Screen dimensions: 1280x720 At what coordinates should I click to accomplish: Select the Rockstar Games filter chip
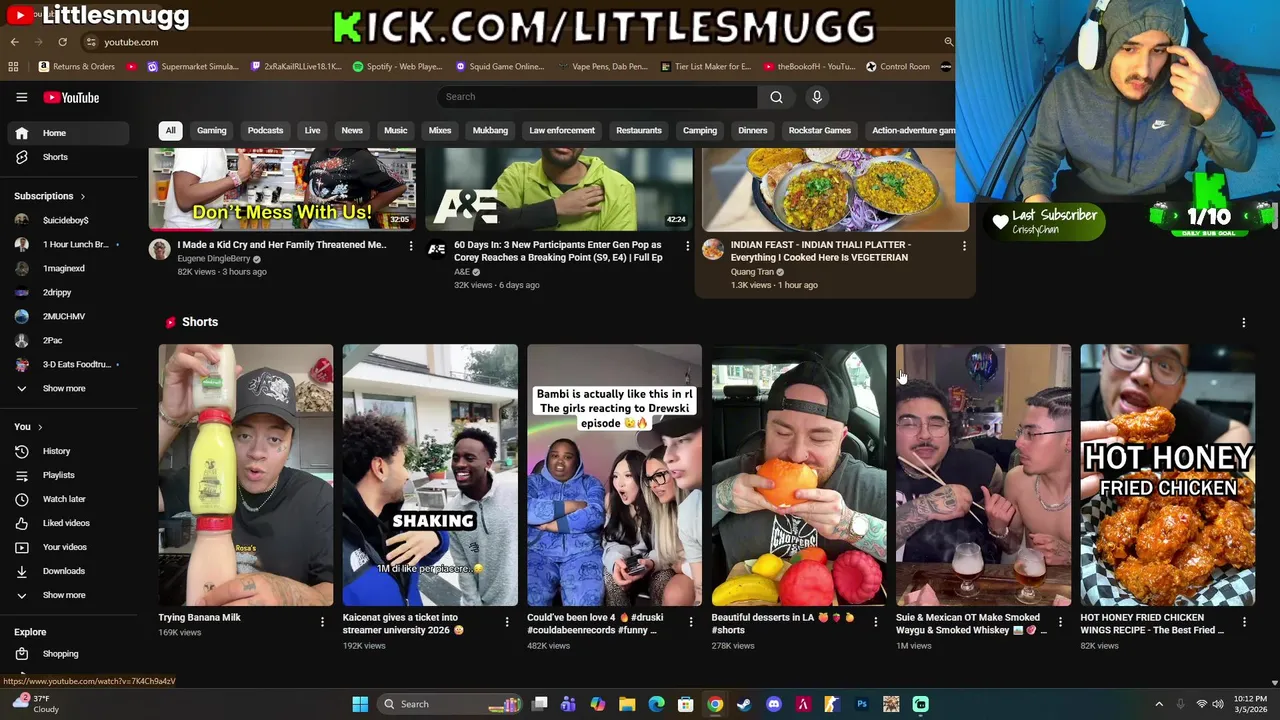pos(819,130)
